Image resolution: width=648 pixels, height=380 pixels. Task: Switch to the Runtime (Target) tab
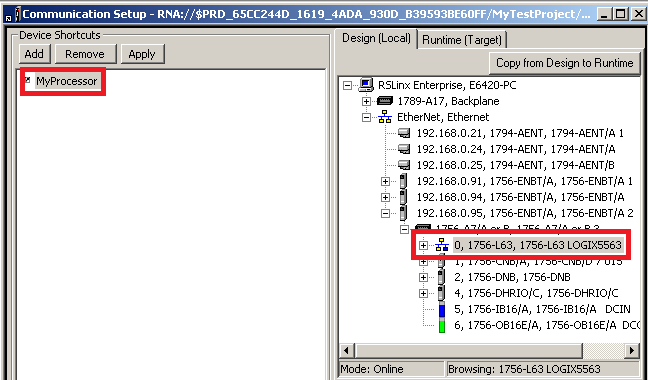pyautogui.click(x=462, y=40)
